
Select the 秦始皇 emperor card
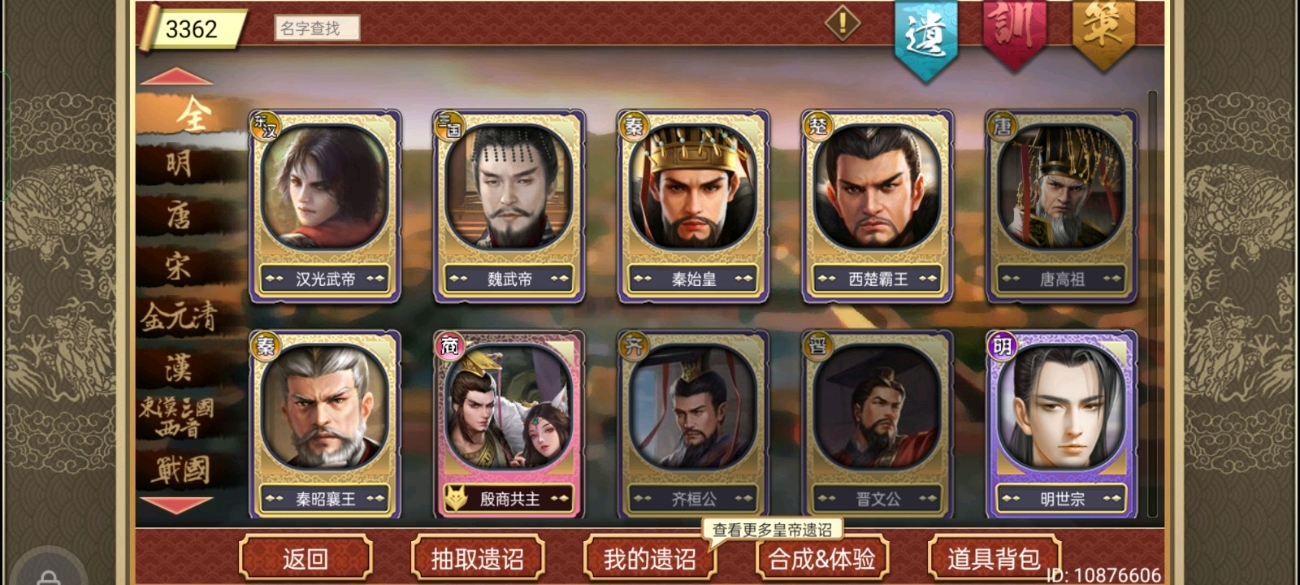coord(693,207)
